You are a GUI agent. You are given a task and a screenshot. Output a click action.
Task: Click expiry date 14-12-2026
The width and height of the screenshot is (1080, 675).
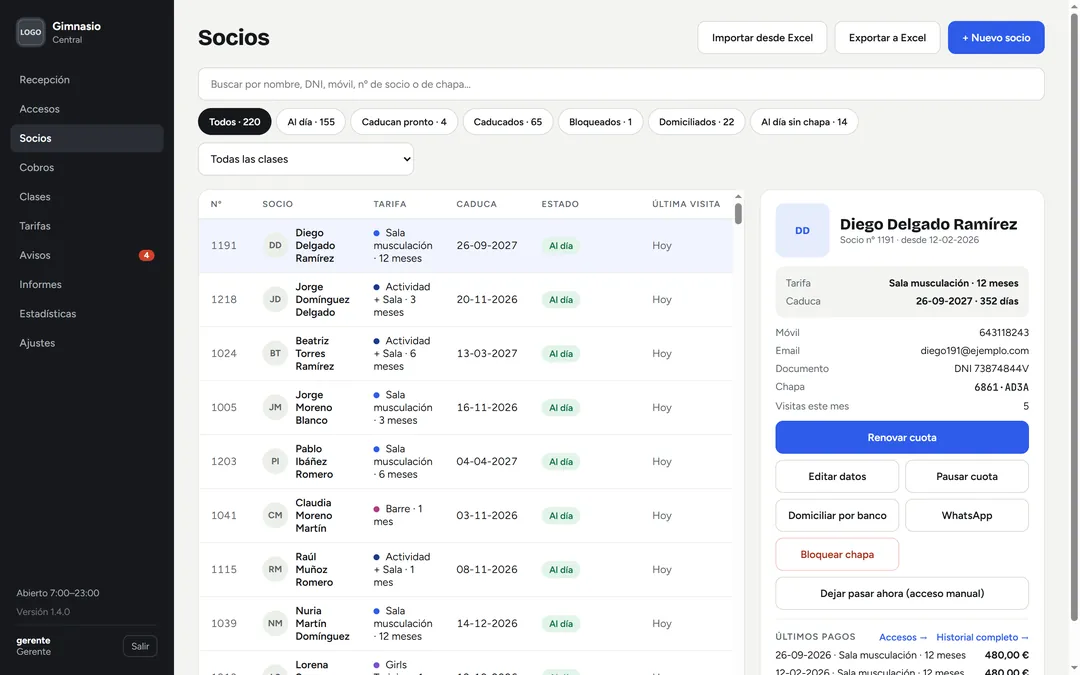[x=486, y=623]
